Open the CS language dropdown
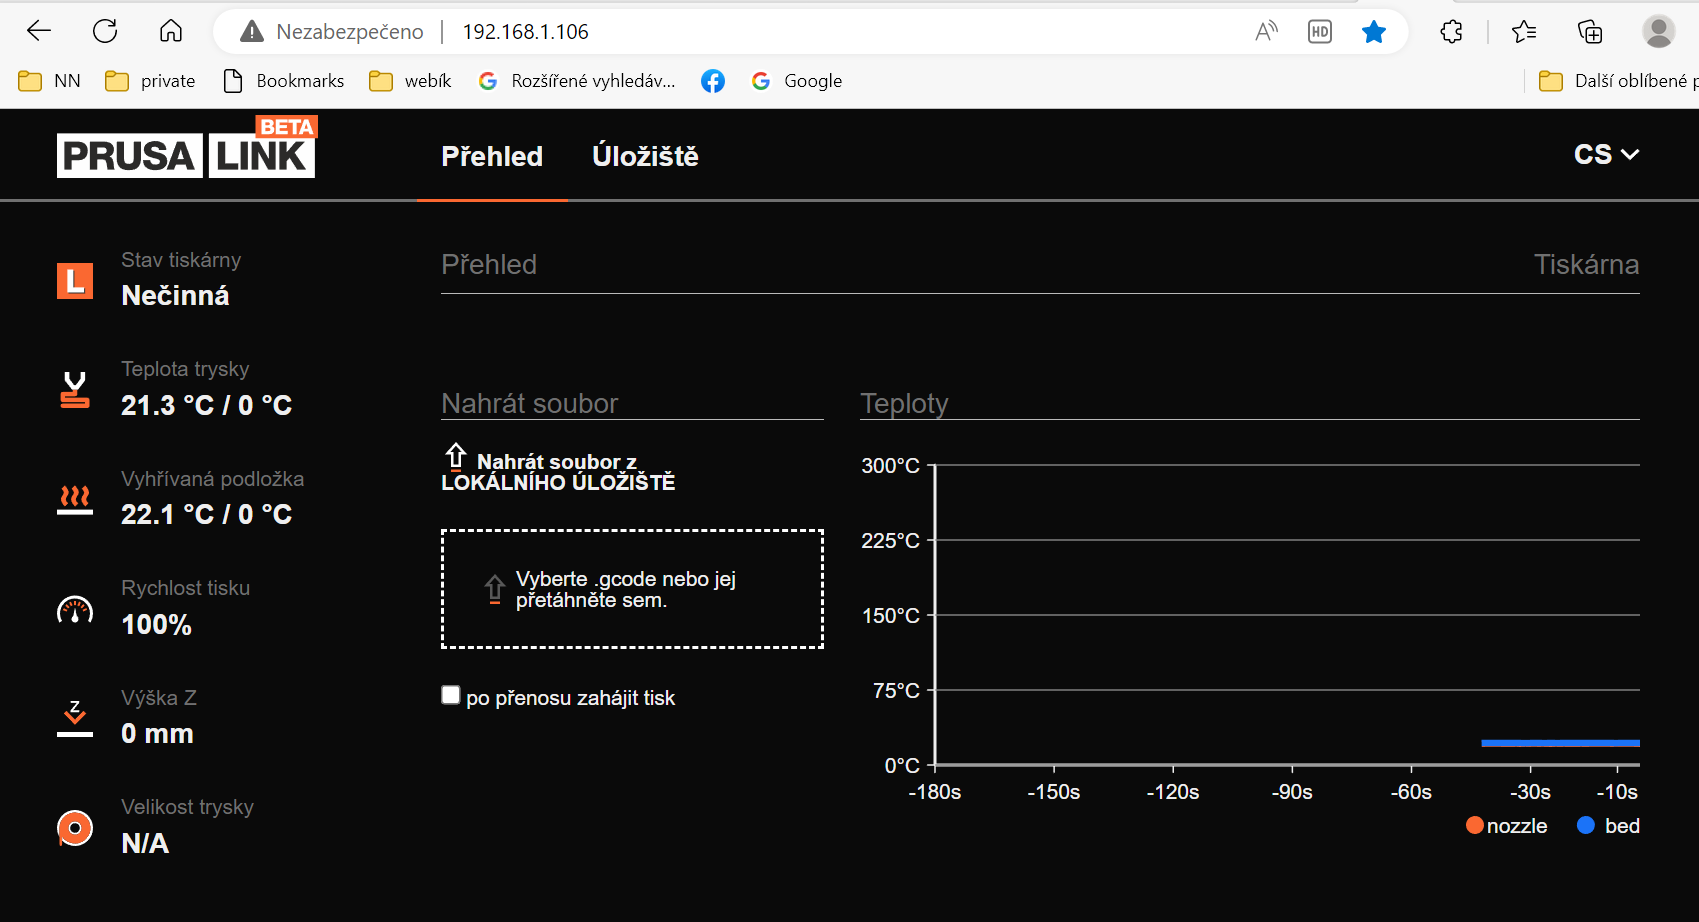 coord(1605,155)
